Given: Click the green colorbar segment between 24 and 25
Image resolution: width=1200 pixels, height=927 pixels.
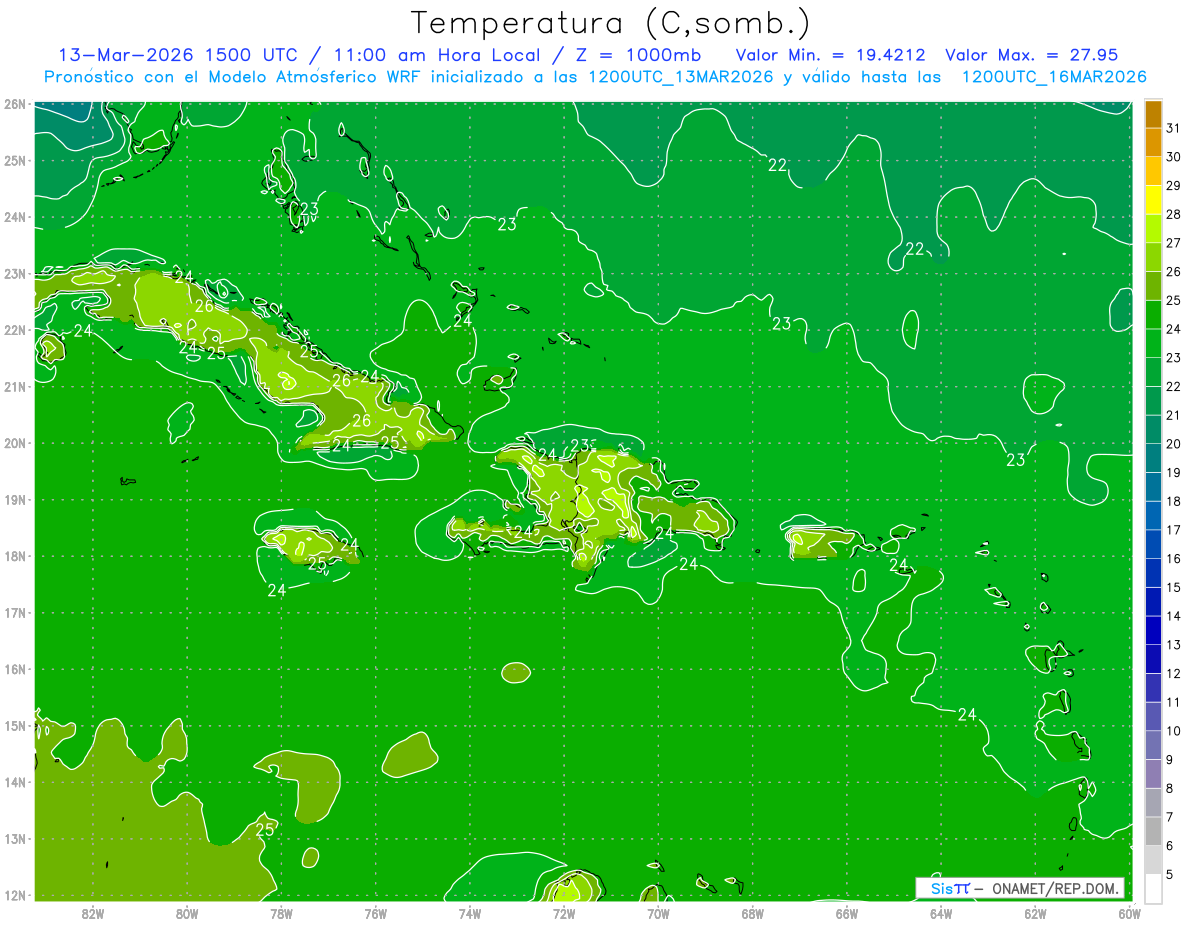Looking at the screenshot, I should 1153,315.
